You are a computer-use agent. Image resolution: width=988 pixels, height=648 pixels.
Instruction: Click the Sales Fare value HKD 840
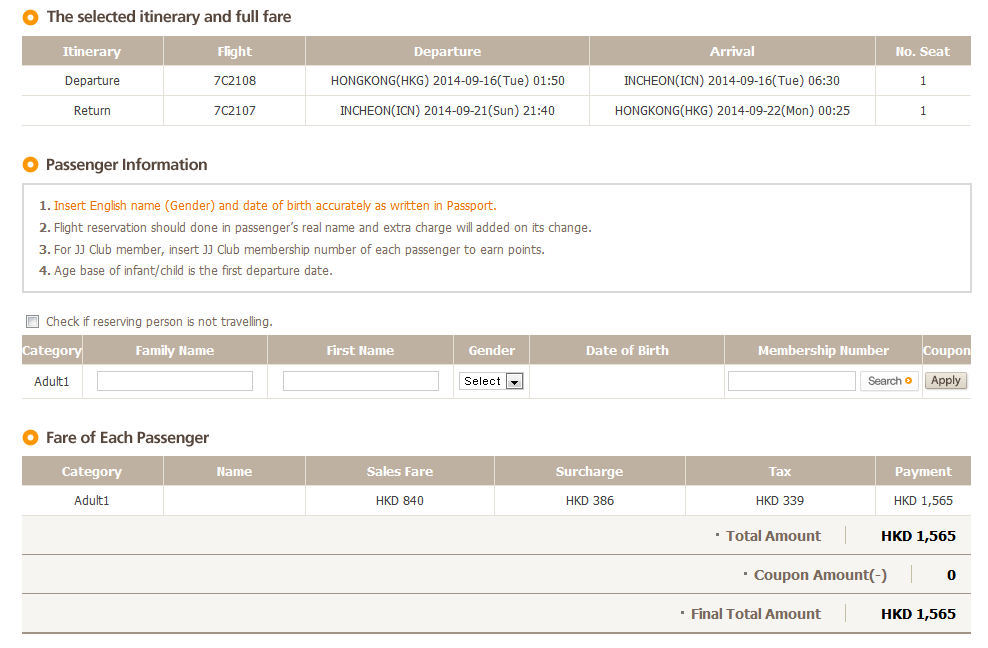[399, 501]
